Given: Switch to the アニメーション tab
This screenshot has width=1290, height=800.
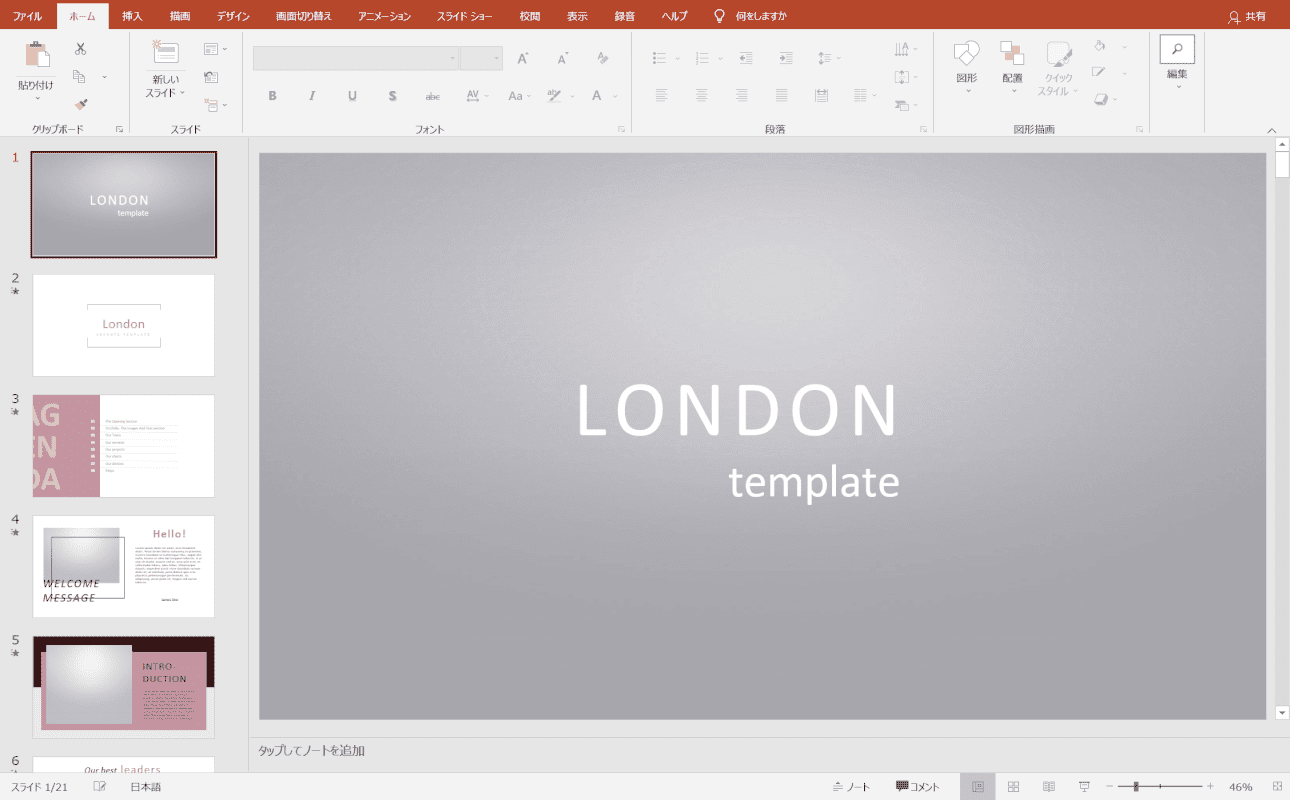Looking at the screenshot, I should [x=384, y=16].
